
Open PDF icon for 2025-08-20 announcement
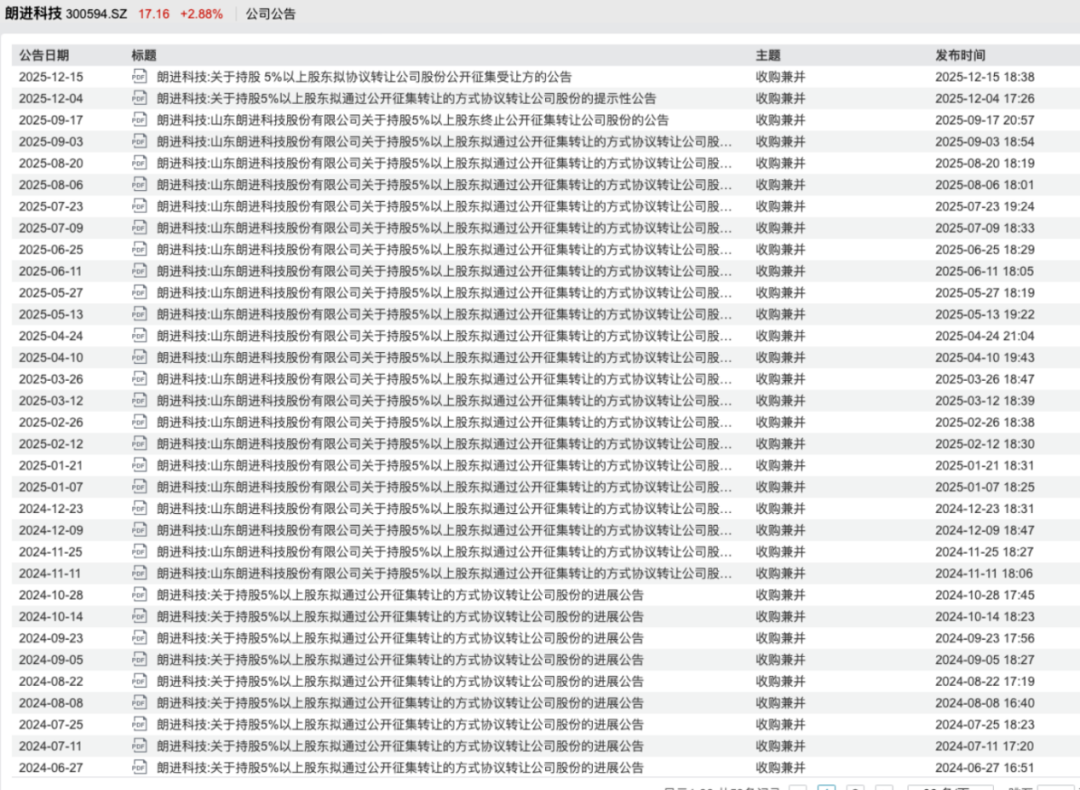139,163
